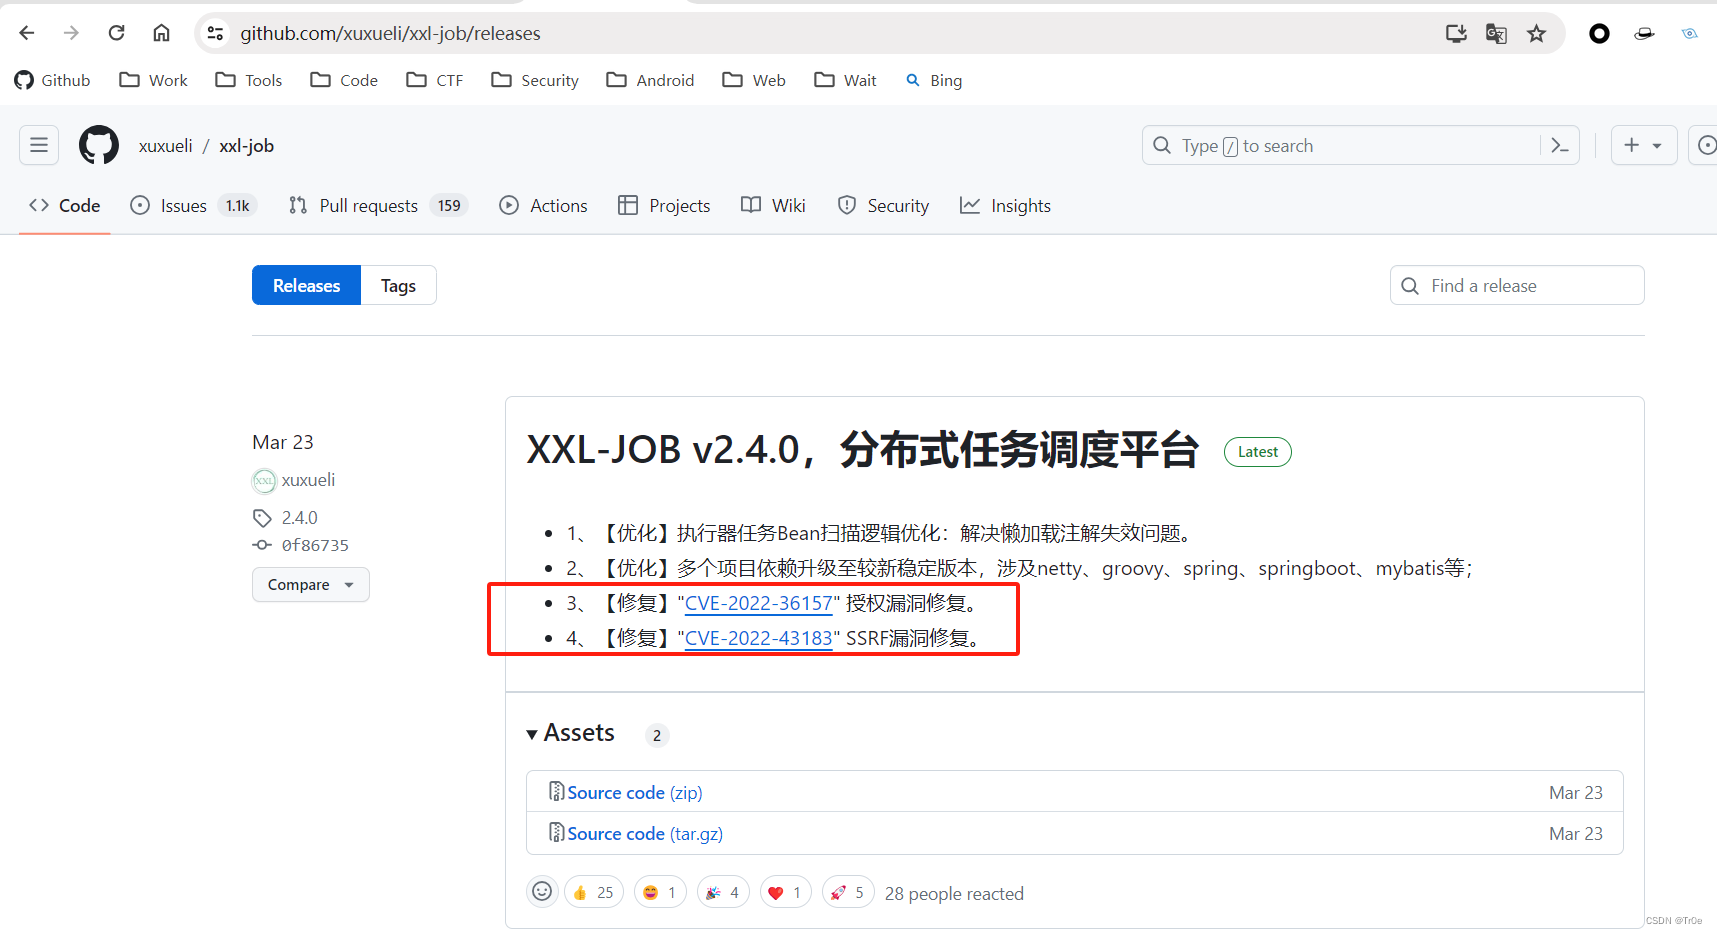Open CVE-2022-36157 link
1717x934 pixels.
click(759, 603)
